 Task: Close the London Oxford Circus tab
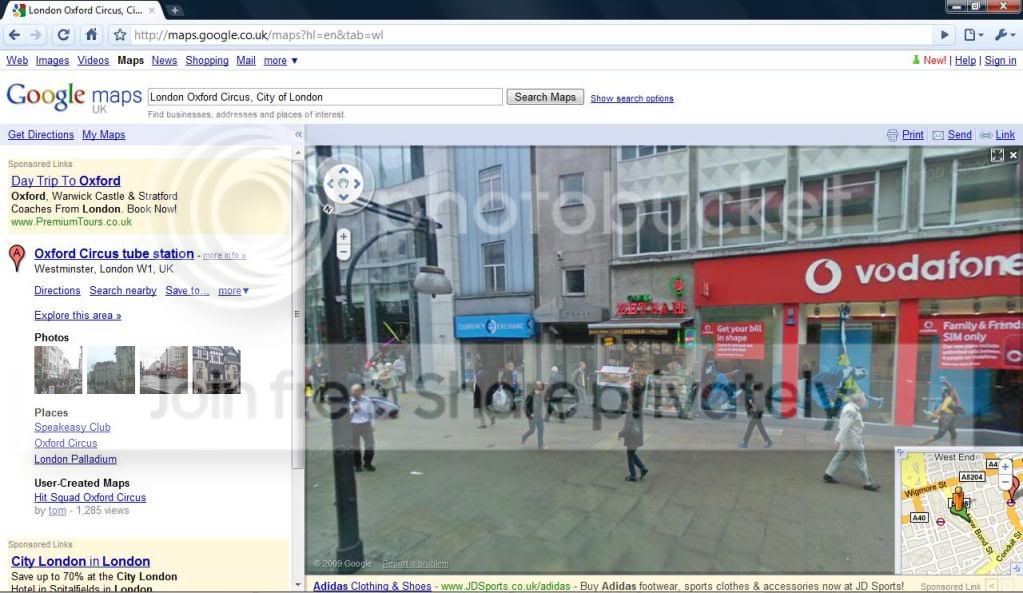click(152, 10)
